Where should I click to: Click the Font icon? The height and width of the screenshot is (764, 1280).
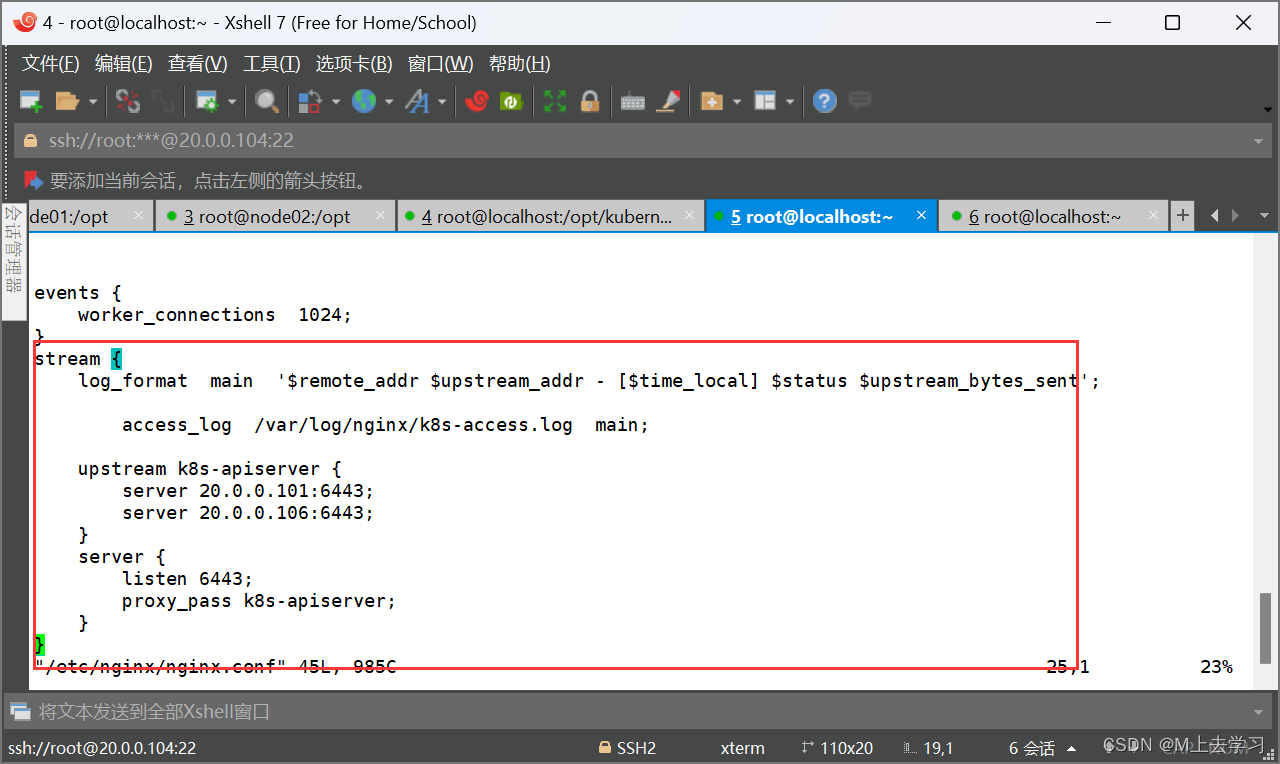point(417,101)
